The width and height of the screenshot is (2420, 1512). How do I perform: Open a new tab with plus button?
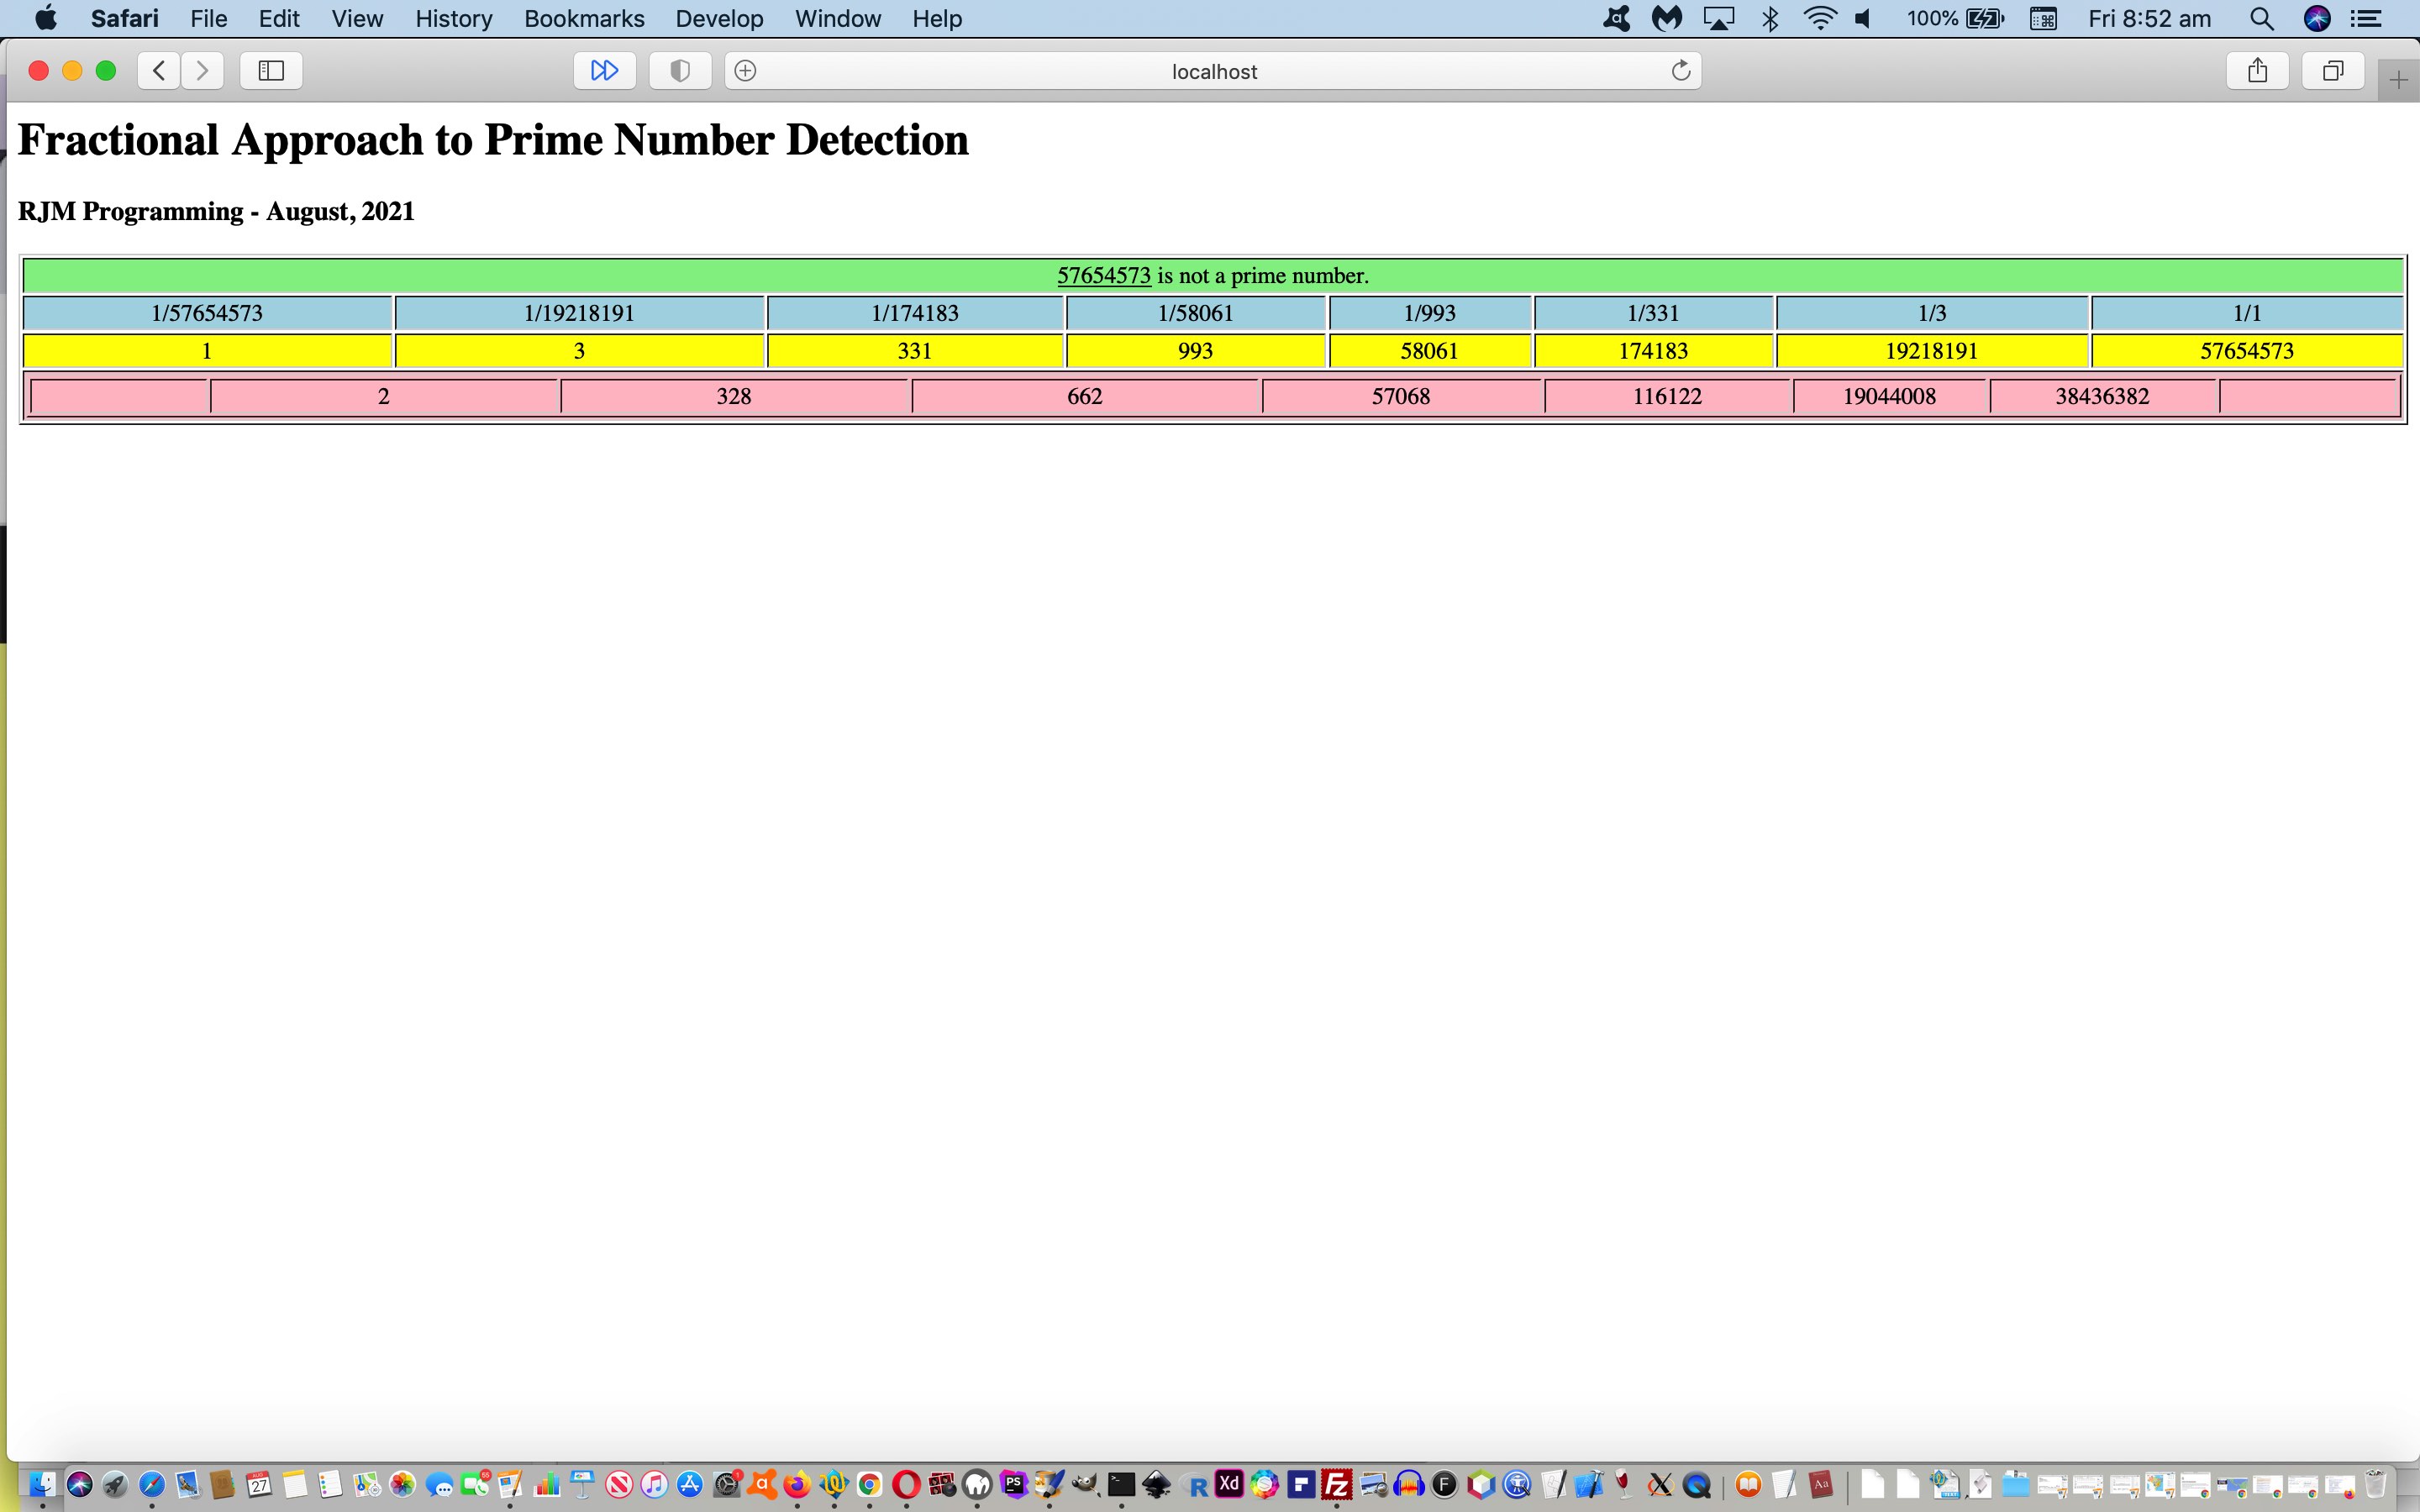tap(2398, 80)
